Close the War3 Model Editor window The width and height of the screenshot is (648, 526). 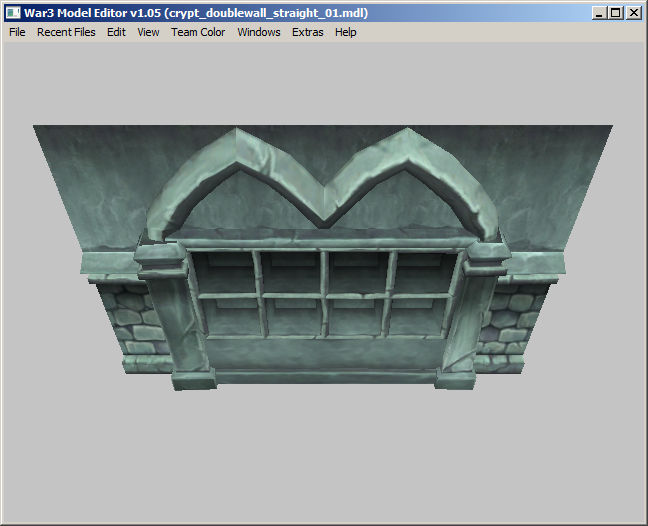[634, 13]
